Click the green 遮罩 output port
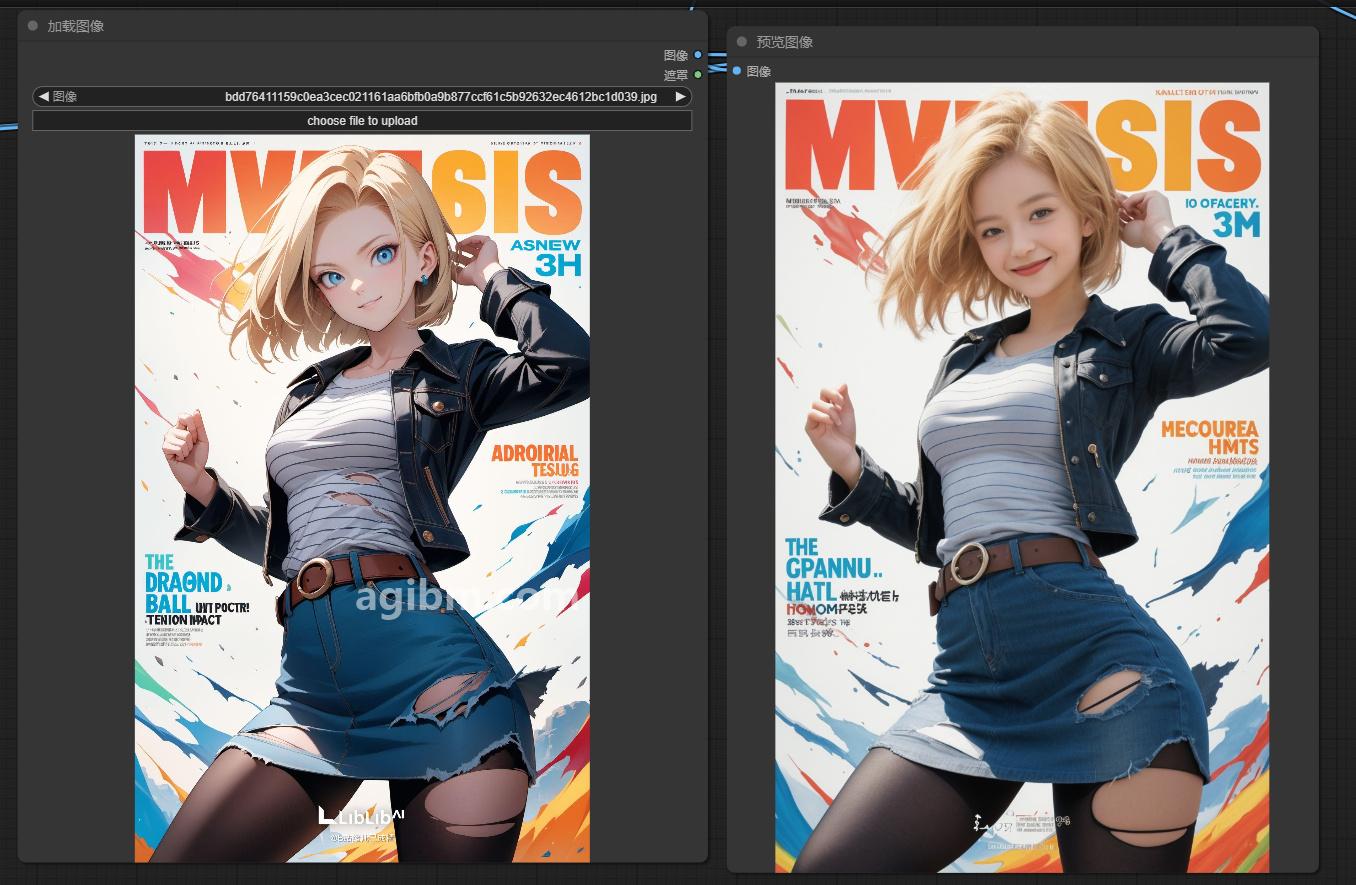 698,75
